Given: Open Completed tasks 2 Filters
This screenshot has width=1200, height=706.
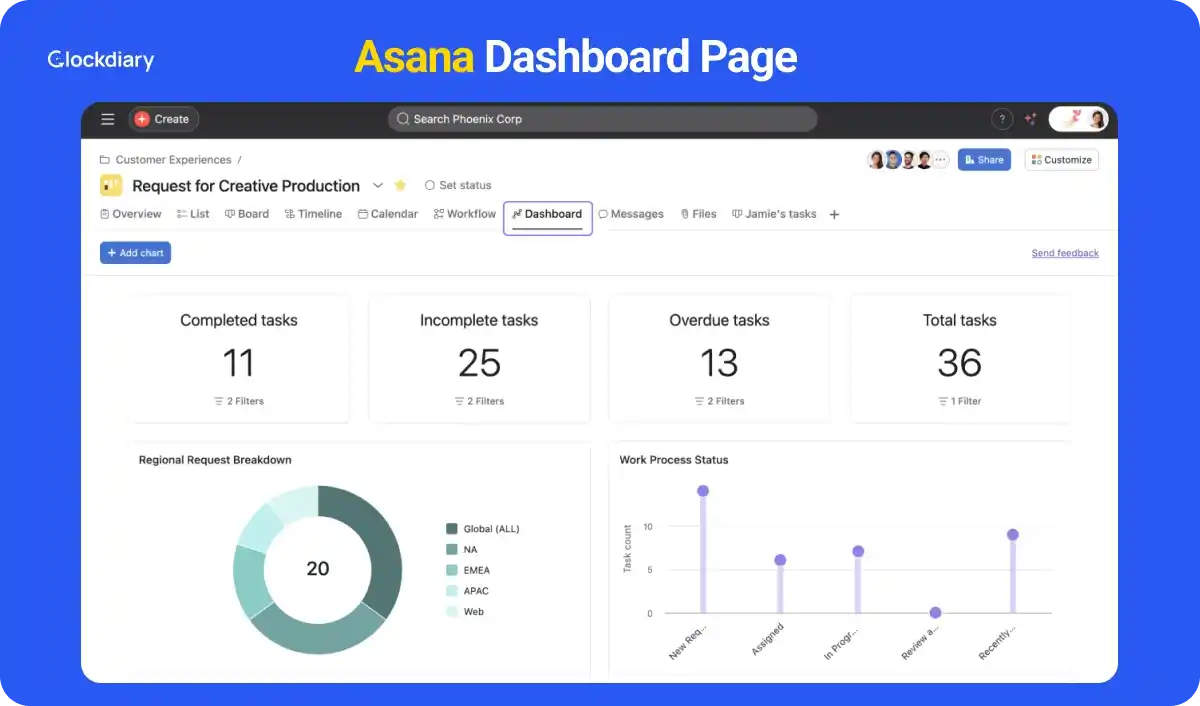Looking at the screenshot, I should pyautogui.click(x=239, y=401).
